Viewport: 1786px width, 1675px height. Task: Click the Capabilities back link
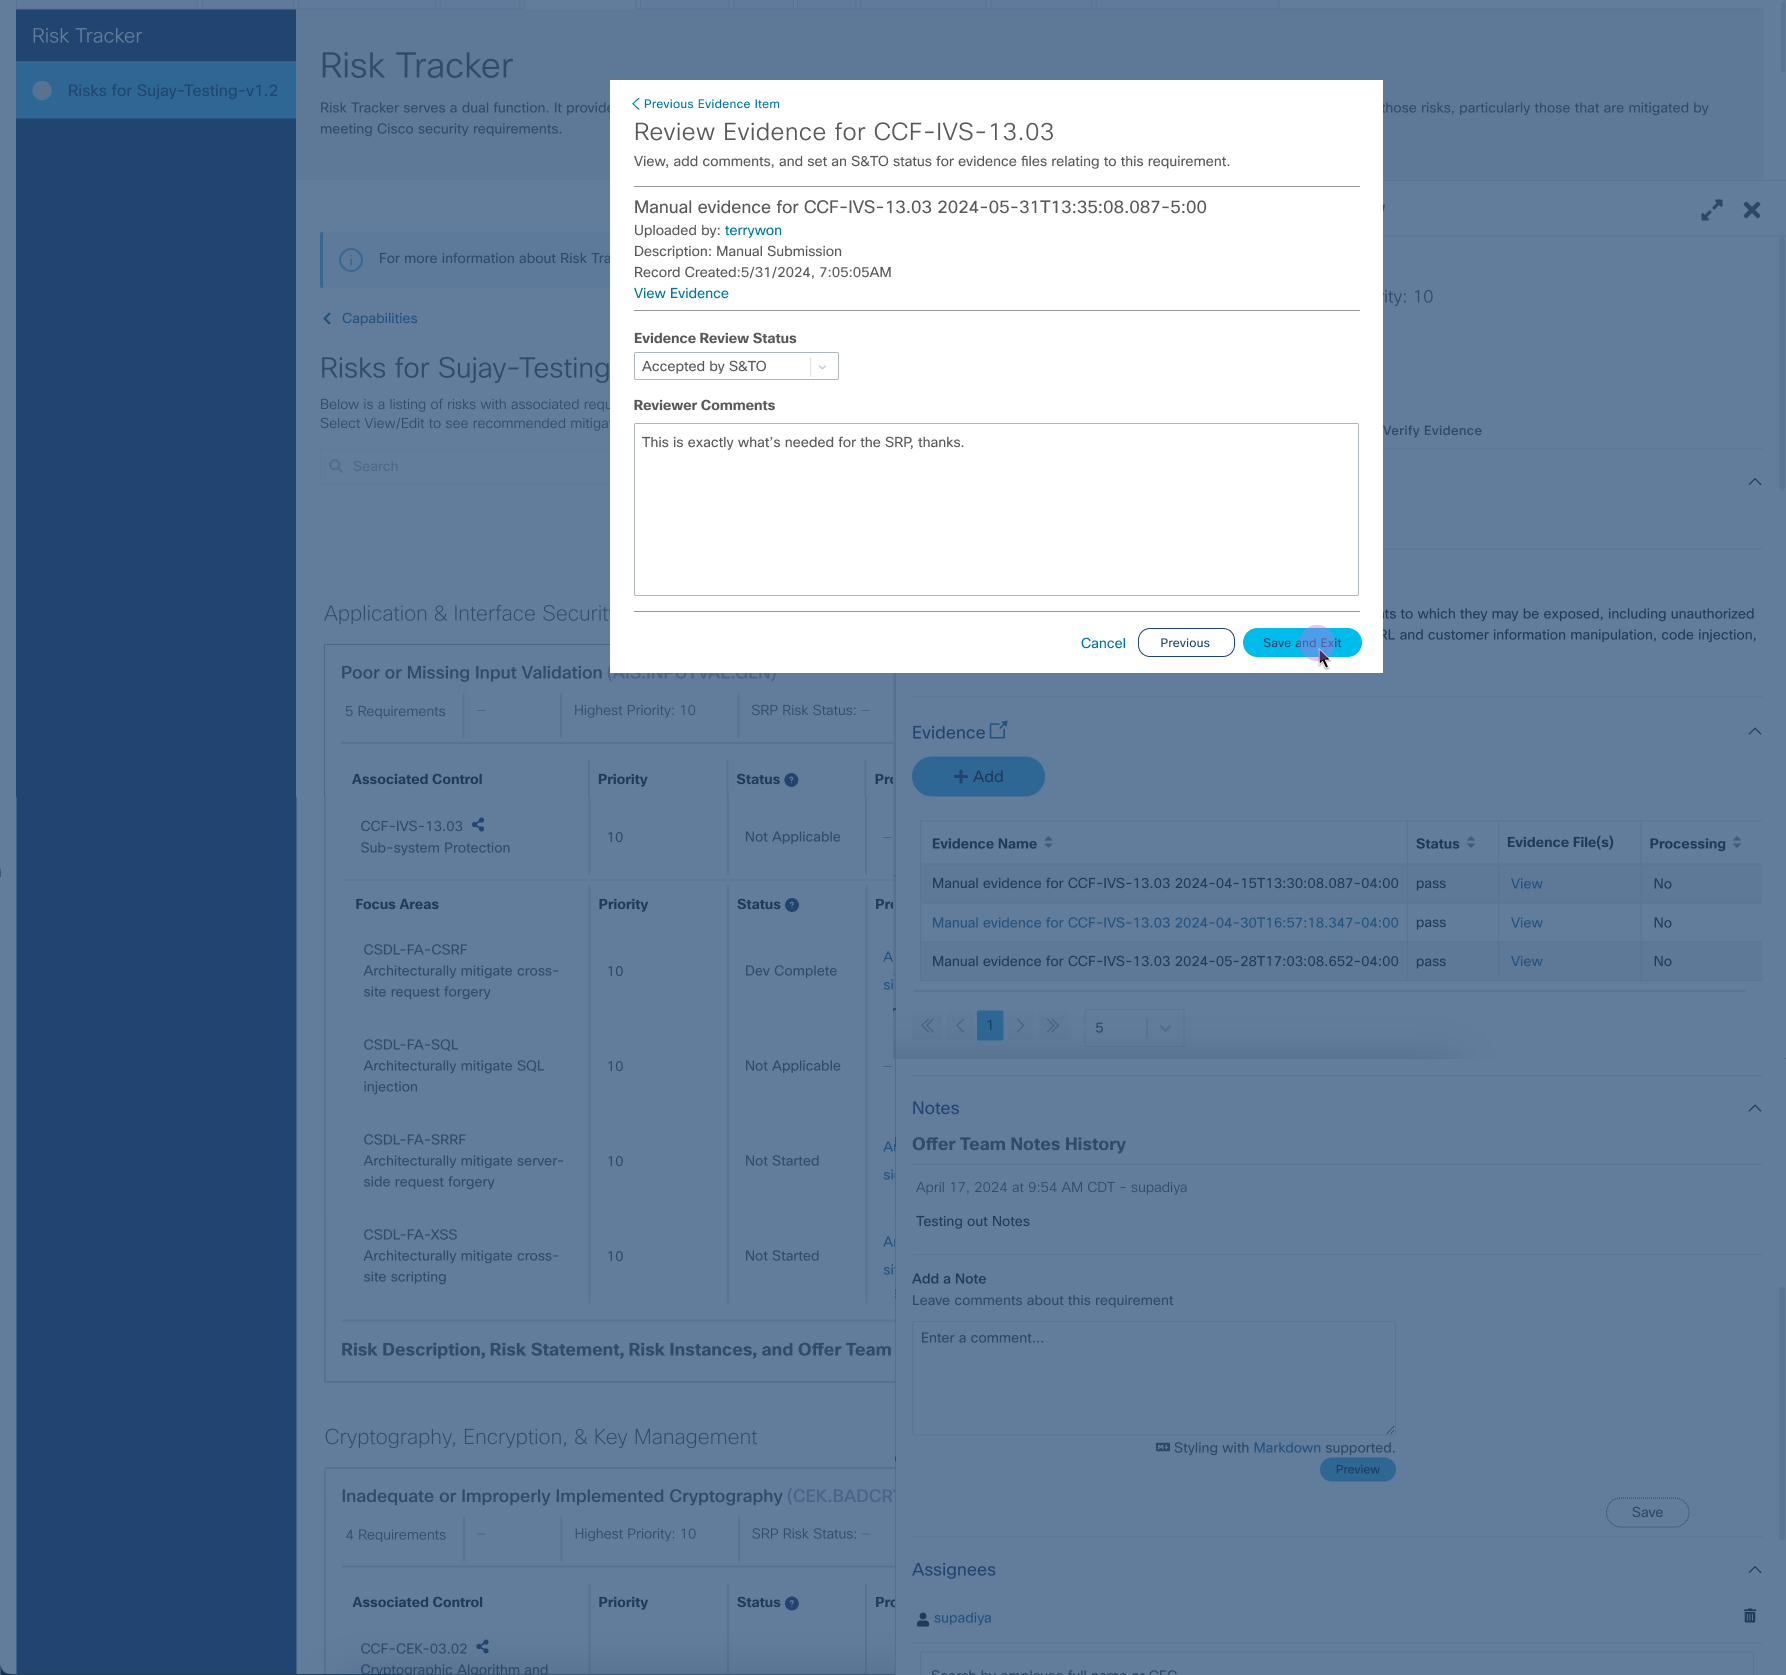(x=370, y=318)
